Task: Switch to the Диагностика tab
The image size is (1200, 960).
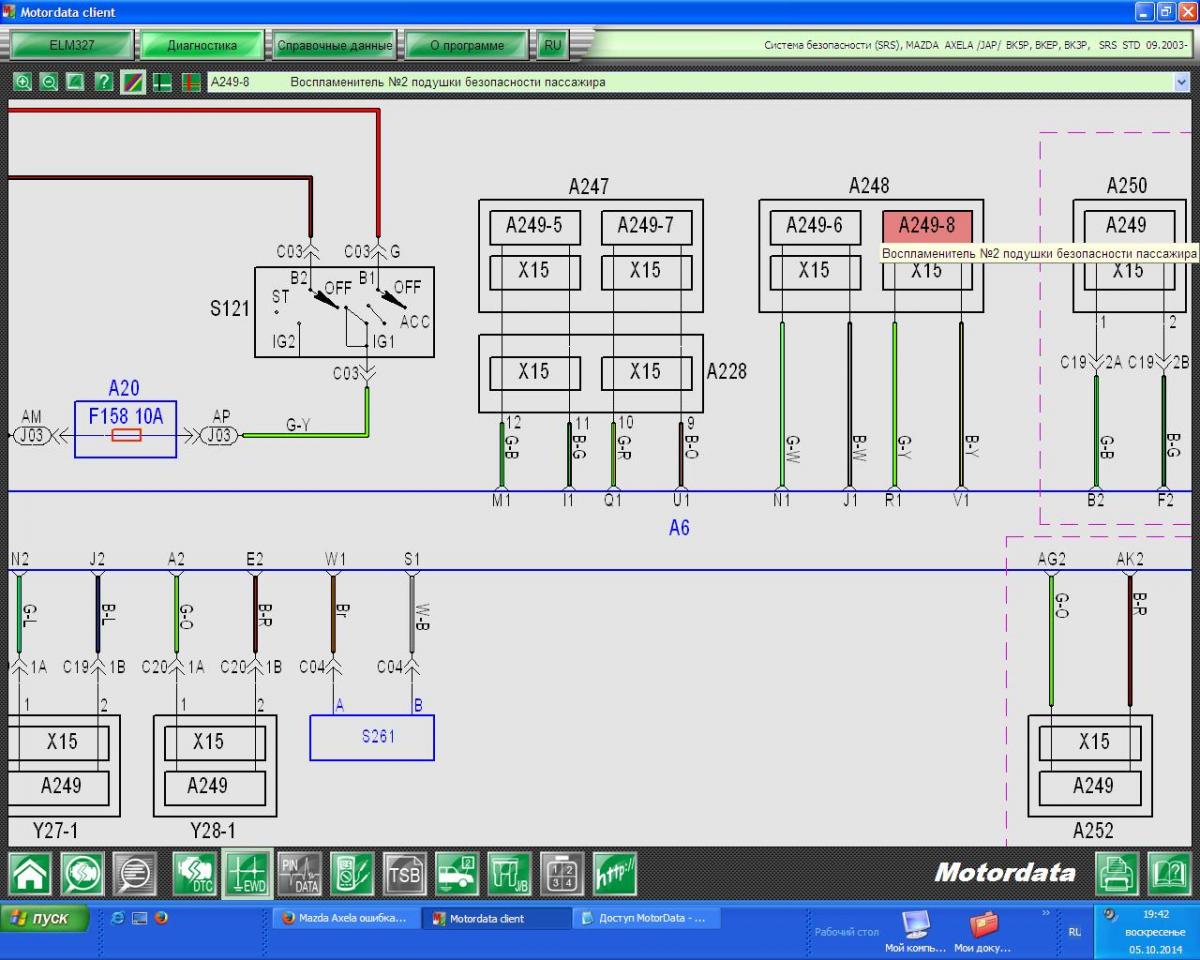Action: pos(202,45)
